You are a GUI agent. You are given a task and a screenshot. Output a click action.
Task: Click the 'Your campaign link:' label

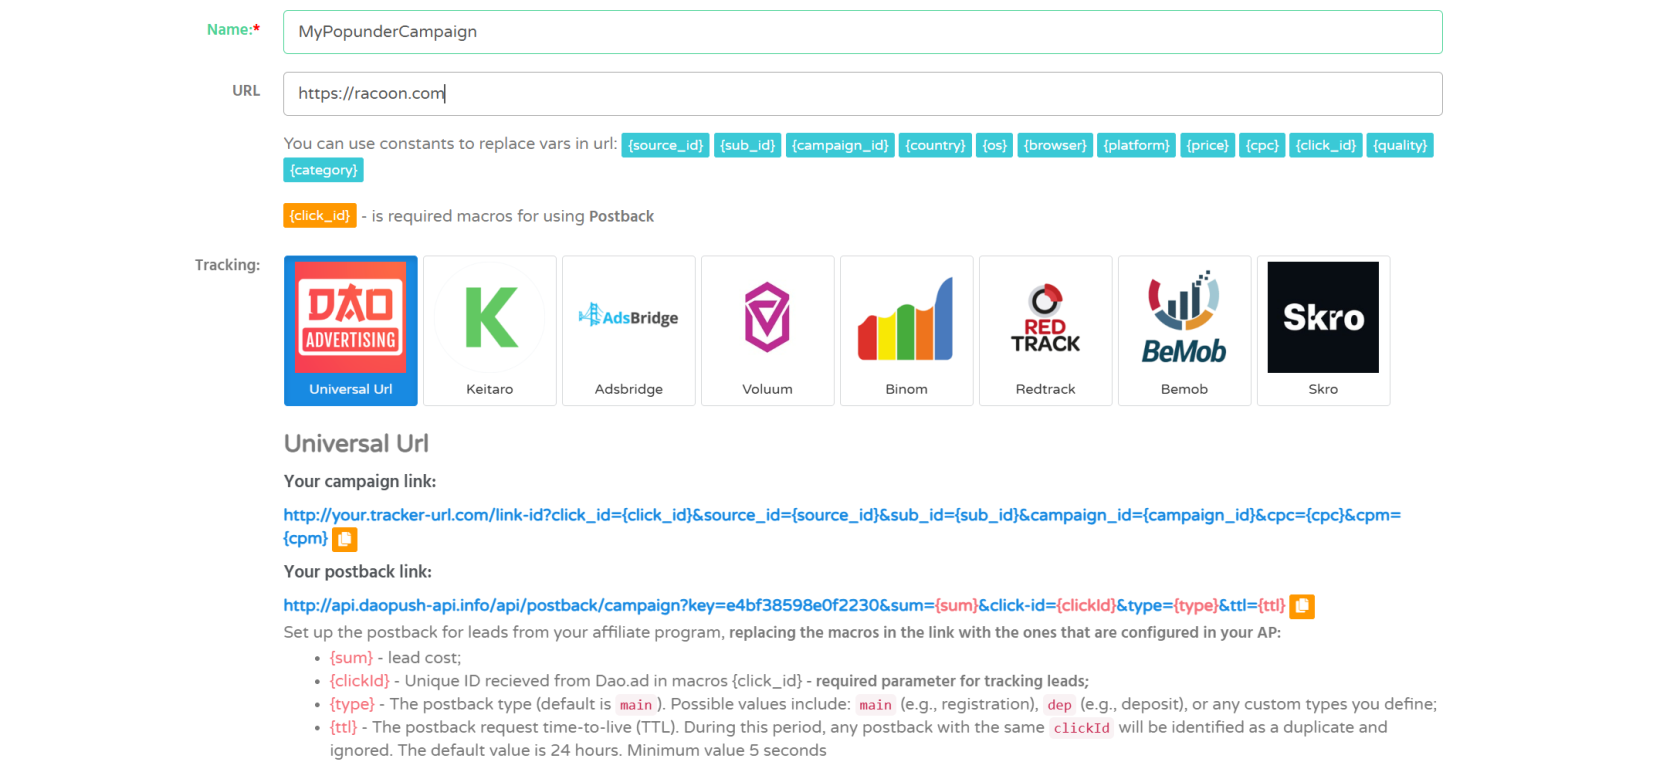click(360, 481)
